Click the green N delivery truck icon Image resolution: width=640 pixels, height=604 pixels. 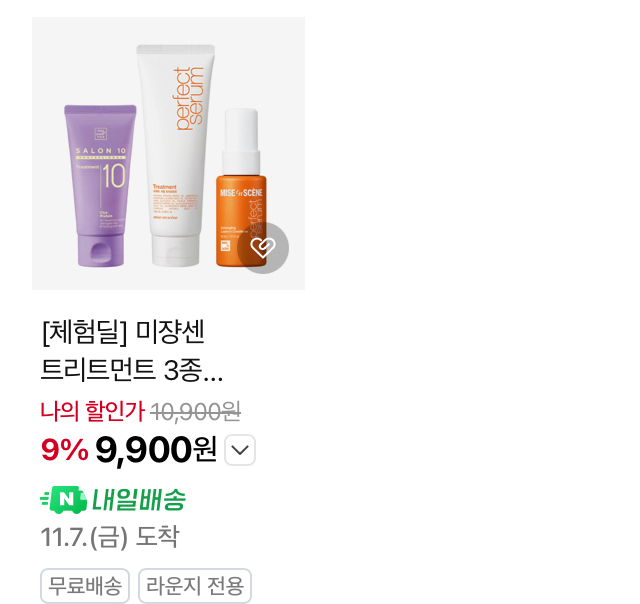point(64,500)
